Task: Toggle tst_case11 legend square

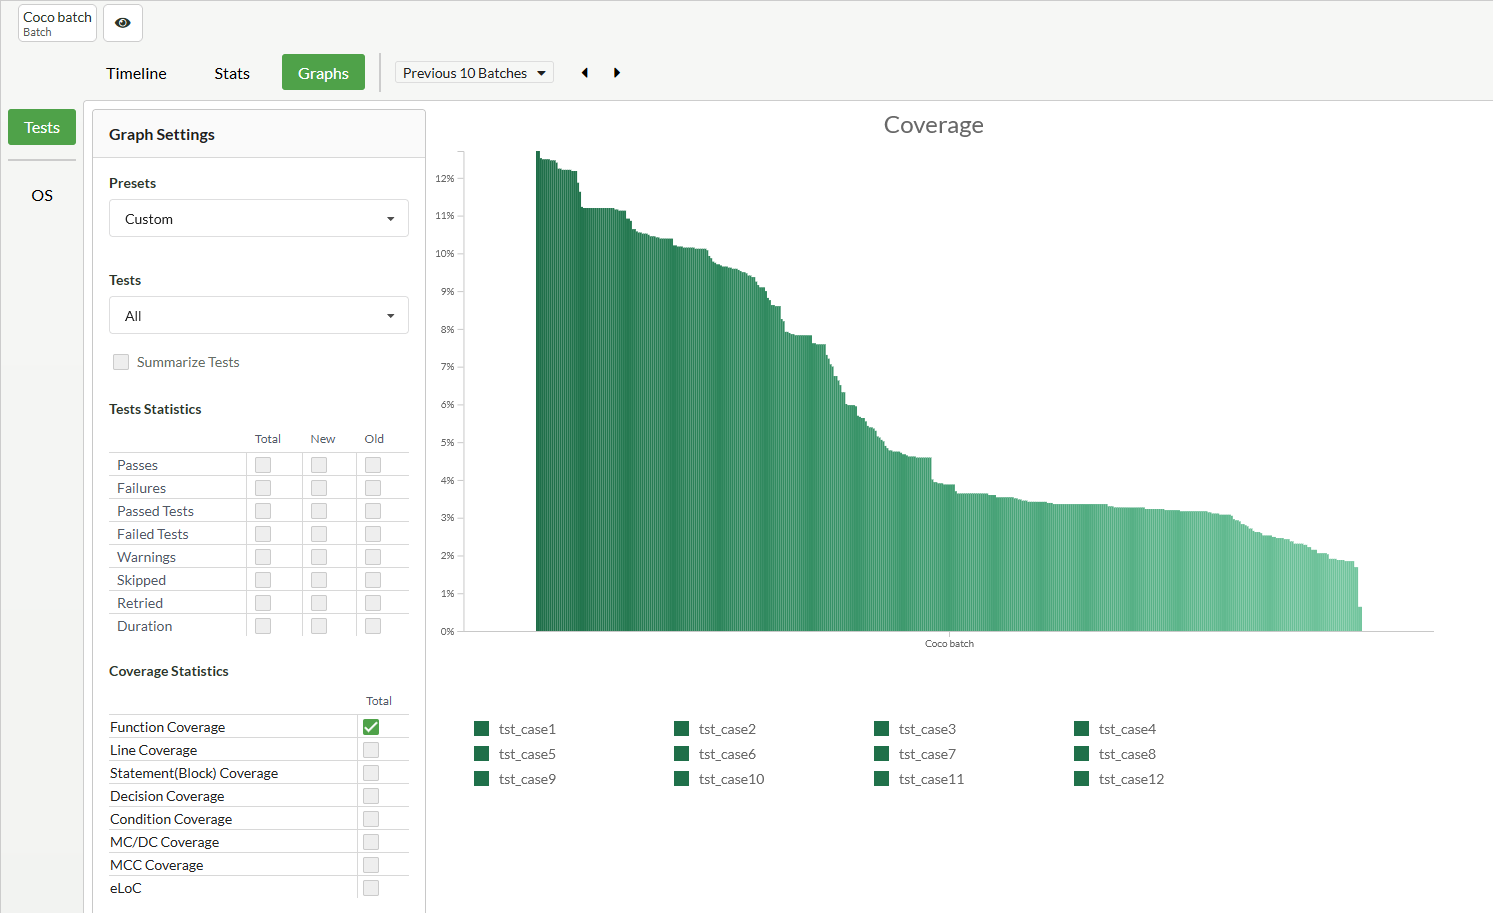Action: pyautogui.click(x=882, y=779)
